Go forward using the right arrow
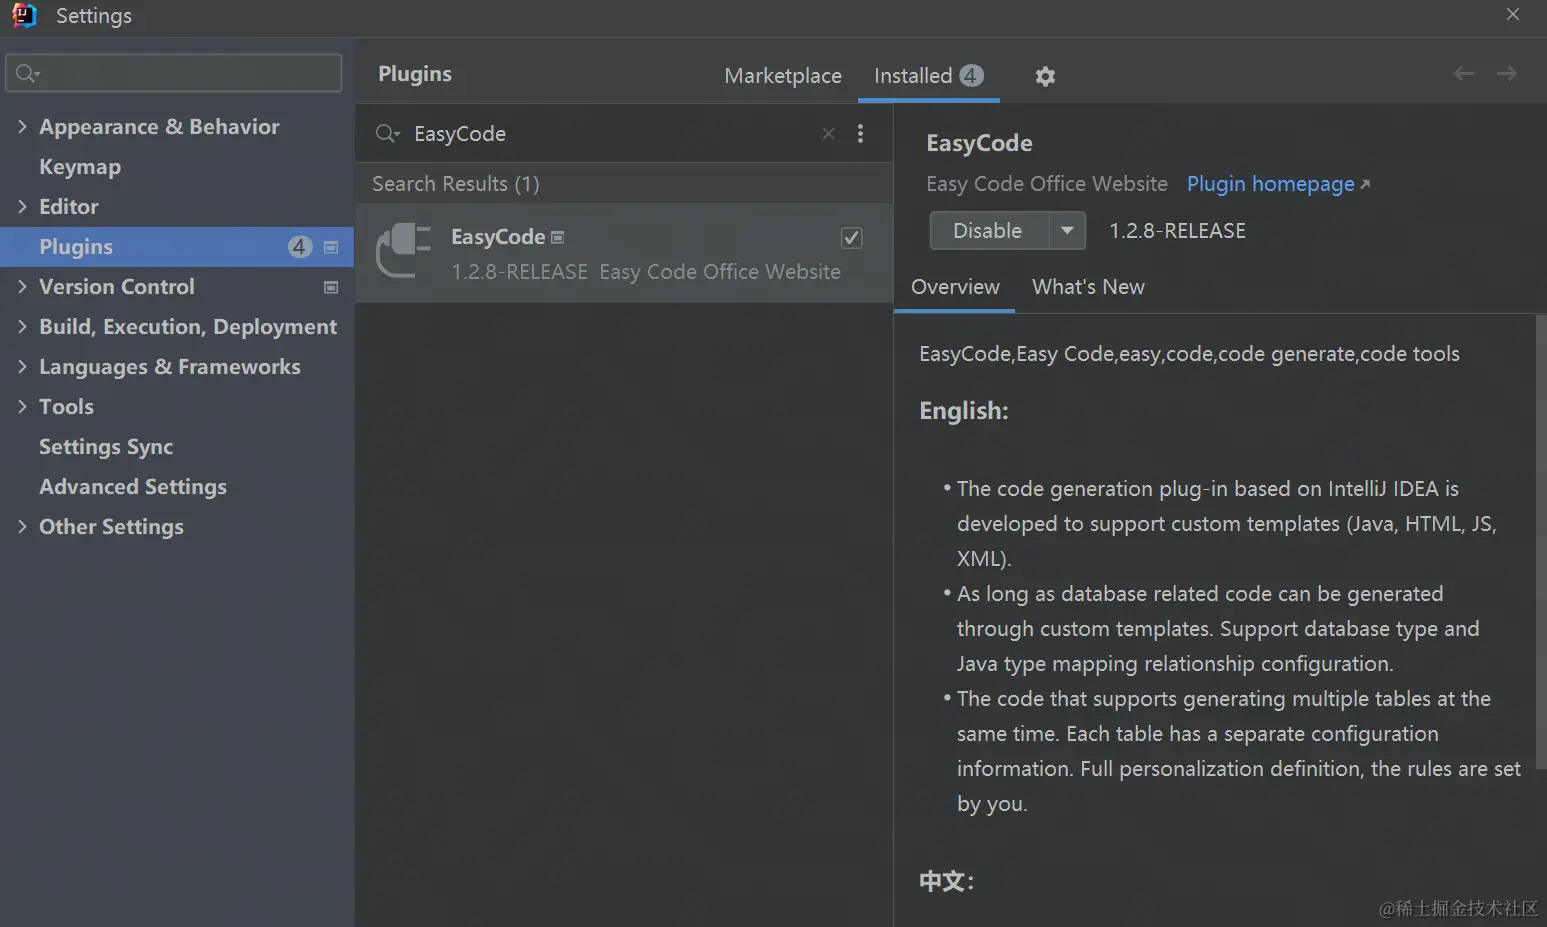 1506,74
